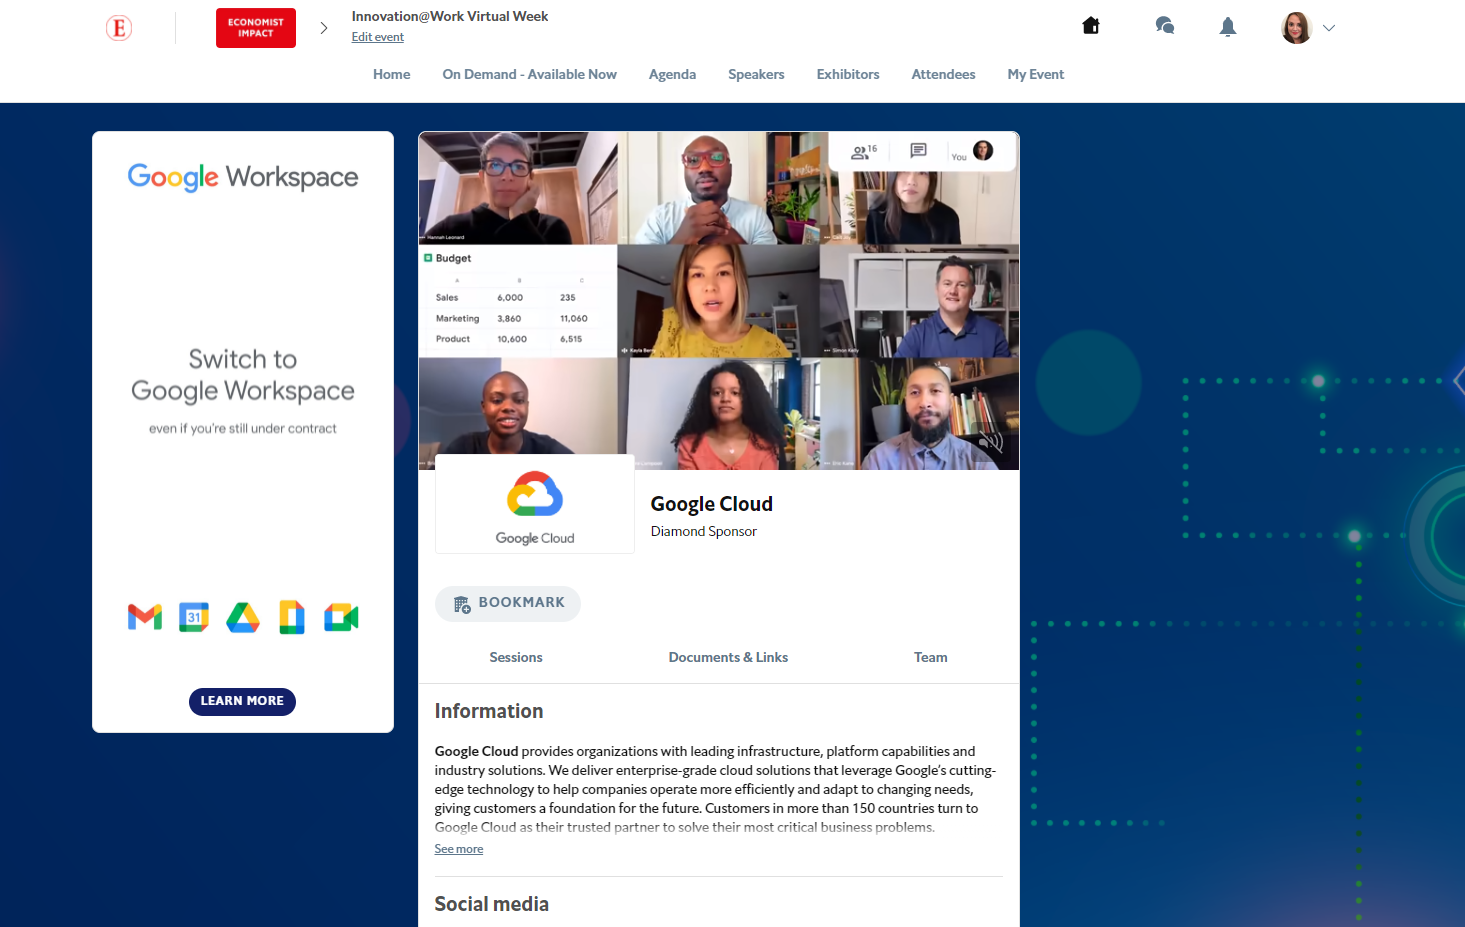
Task: Click the Edit event link
Action: coord(378,37)
